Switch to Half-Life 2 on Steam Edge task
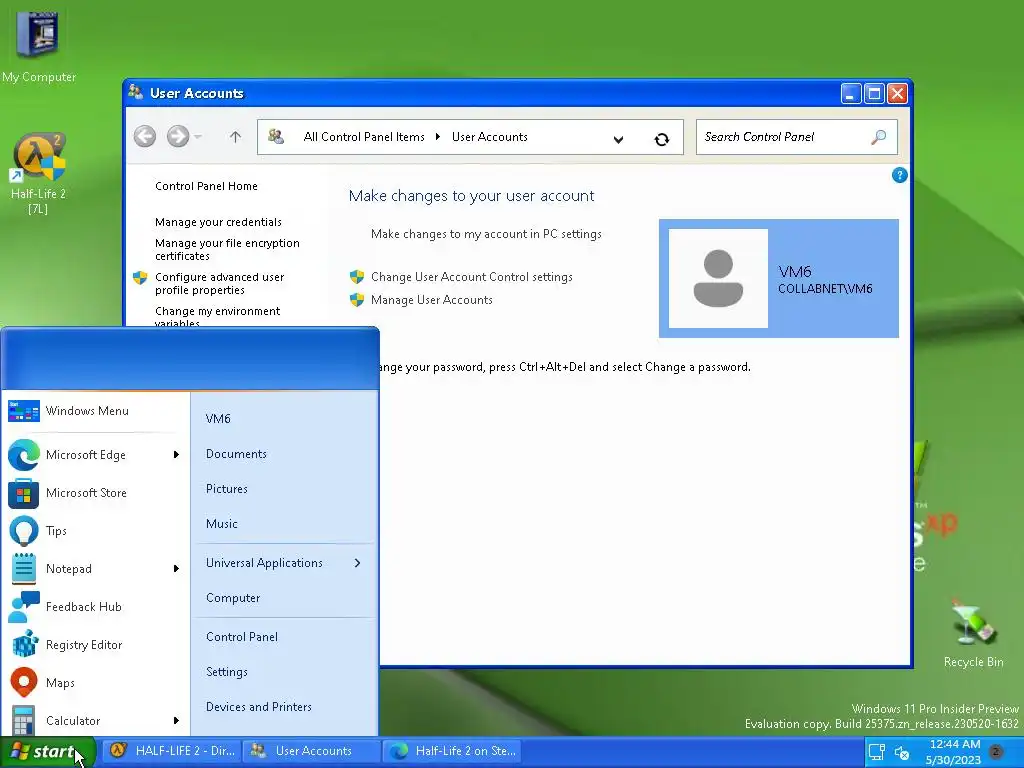The width and height of the screenshot is (1024, 768). [453, 751]
